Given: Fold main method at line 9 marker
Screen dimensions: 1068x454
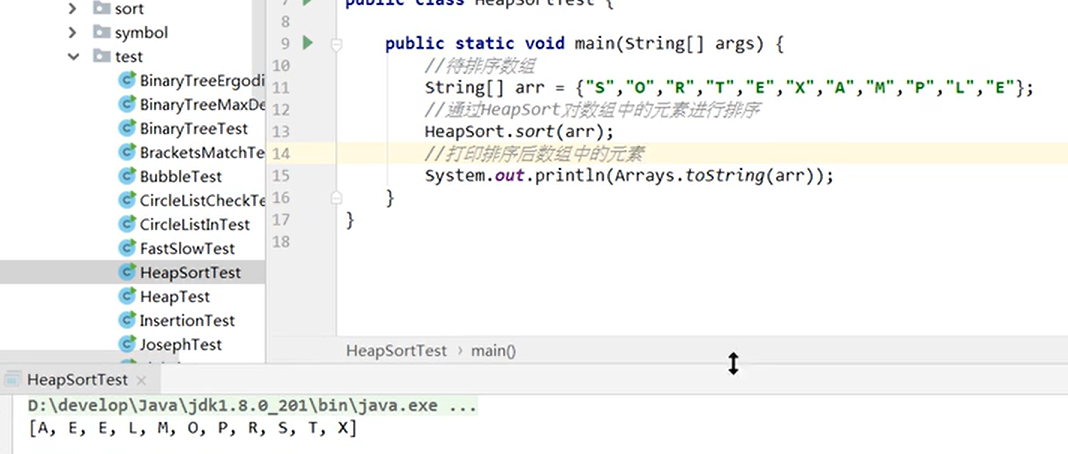Looking at the screenshot, I should (x=335, y=44).
